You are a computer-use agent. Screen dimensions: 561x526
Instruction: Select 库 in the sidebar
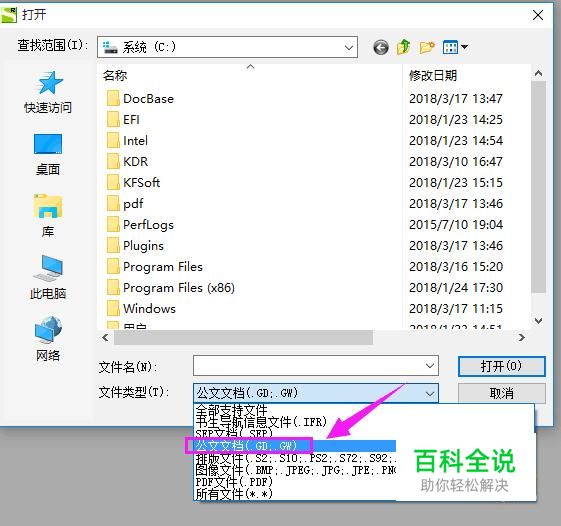point(48,216)
